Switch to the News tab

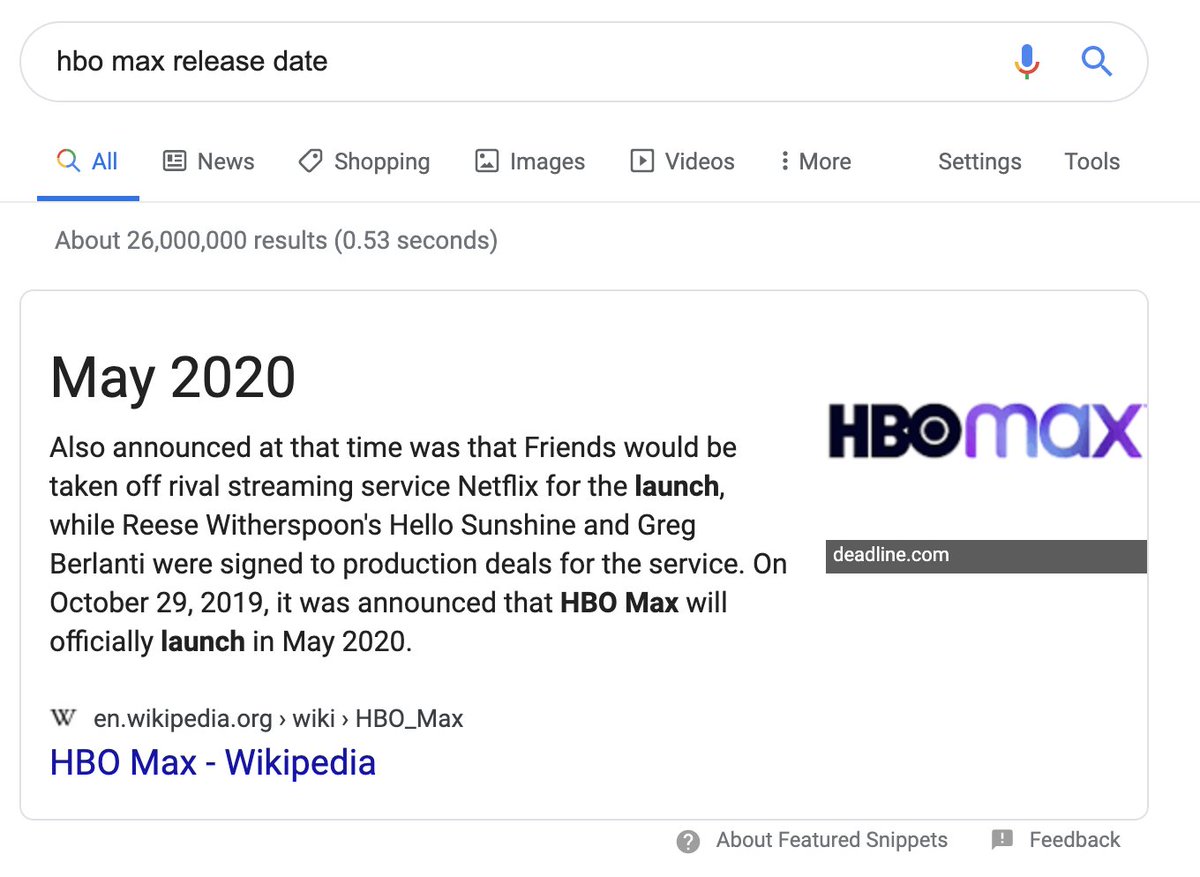208,162
